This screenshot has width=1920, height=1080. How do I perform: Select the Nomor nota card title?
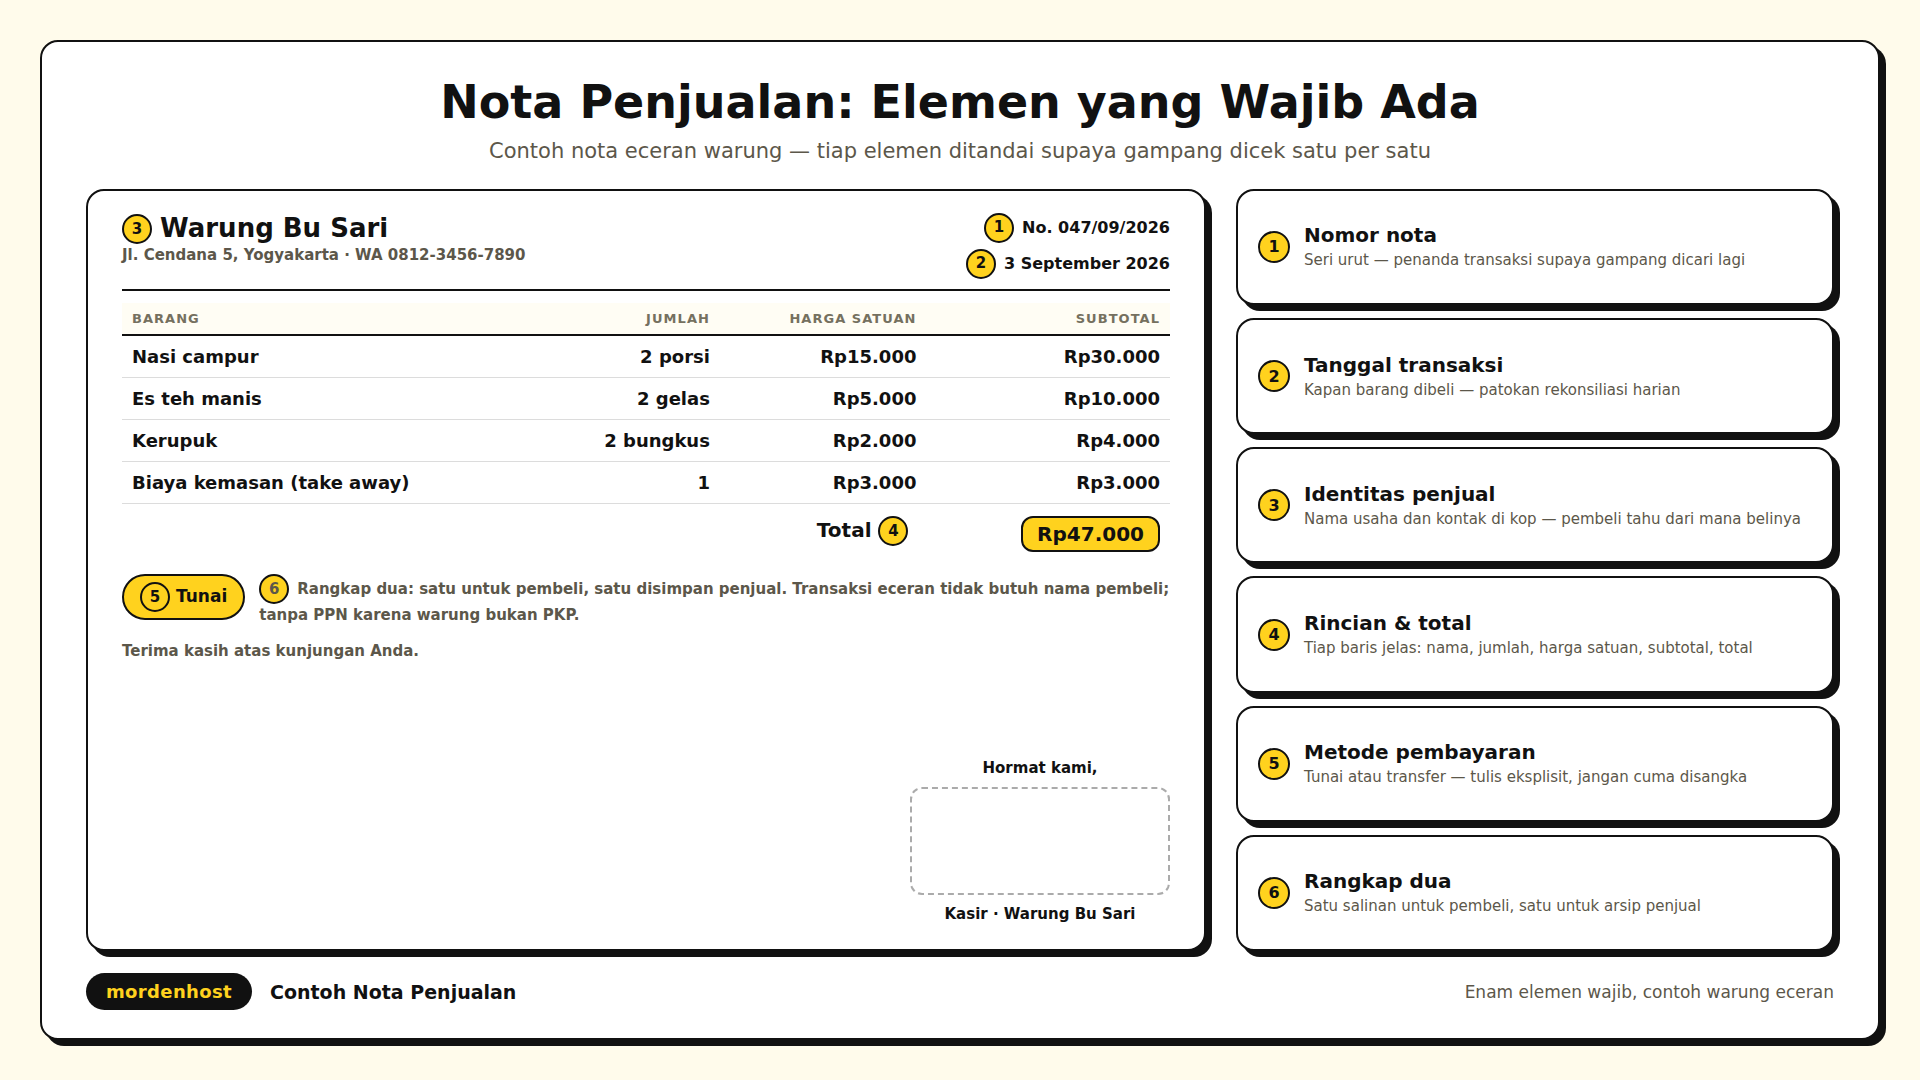(x=1370, y=235)
